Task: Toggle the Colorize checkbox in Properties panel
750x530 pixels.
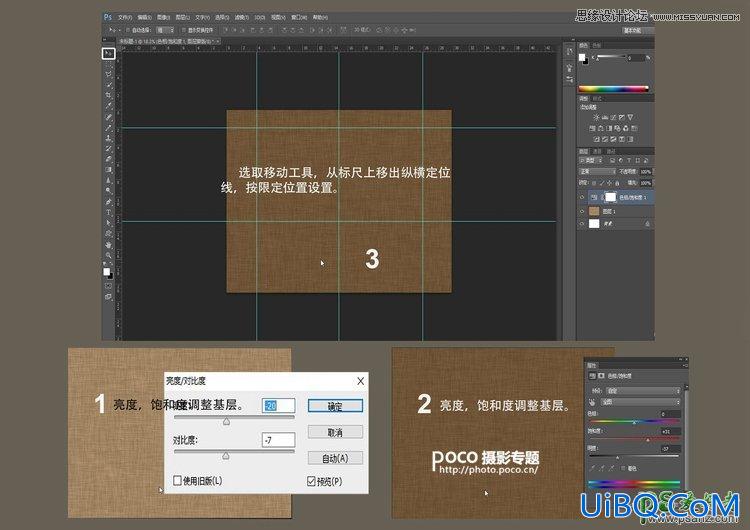Action: coord(623,468)
